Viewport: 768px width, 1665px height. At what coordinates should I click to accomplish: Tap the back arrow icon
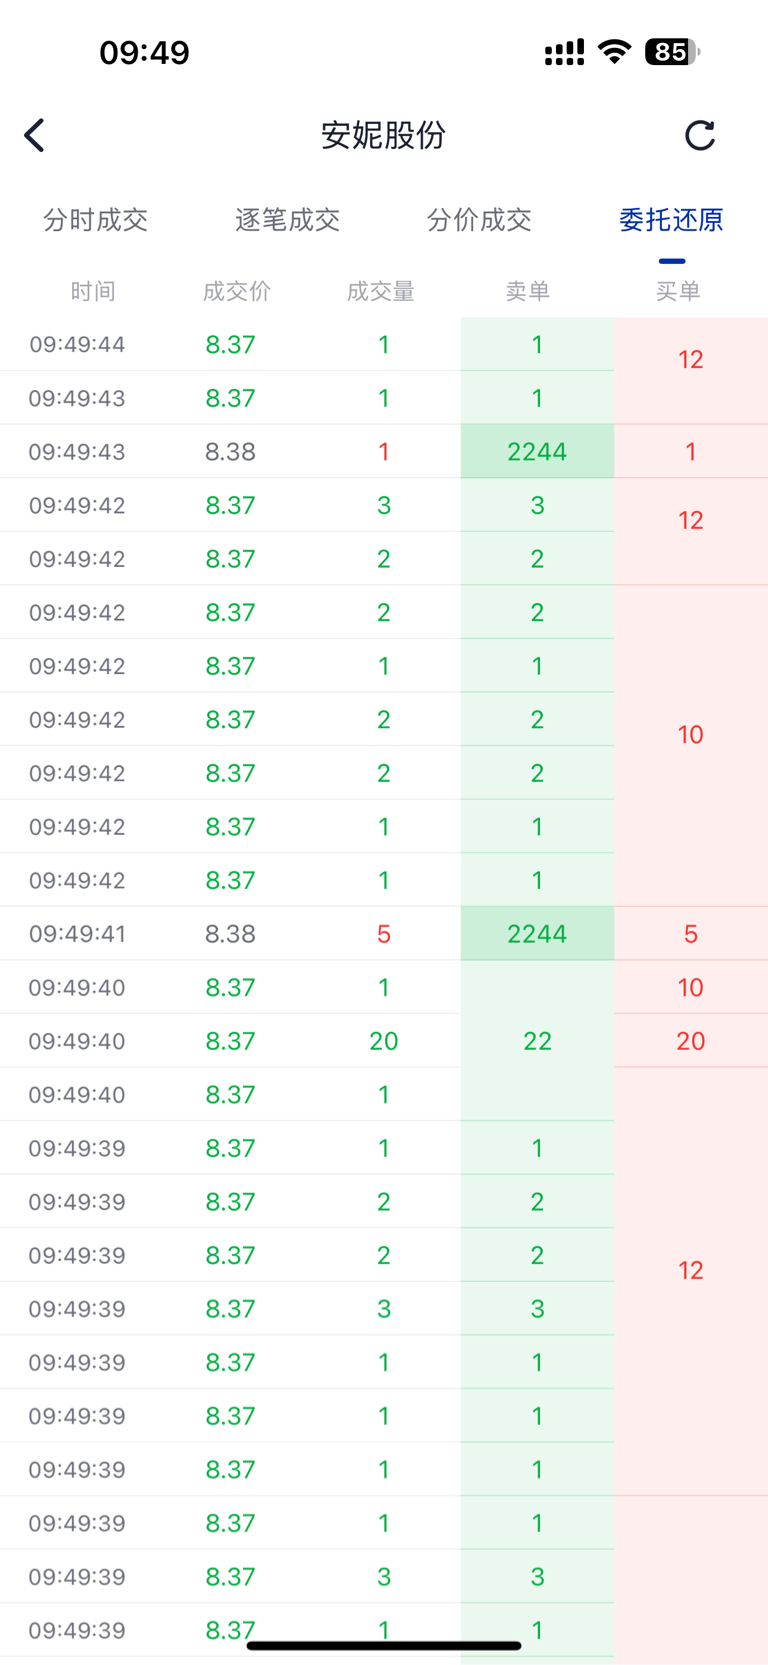[x=35, y=135]
